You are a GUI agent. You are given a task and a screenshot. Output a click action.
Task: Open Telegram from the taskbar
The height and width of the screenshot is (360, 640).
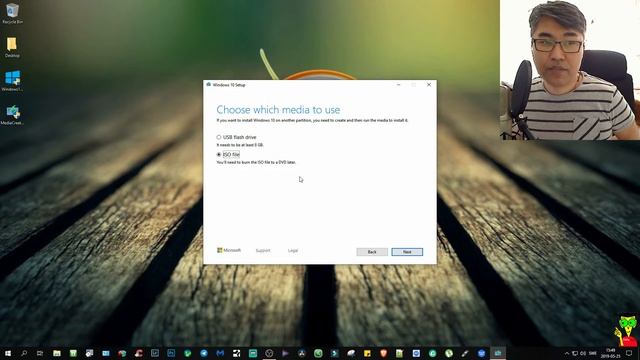click(x=204, y=353)
